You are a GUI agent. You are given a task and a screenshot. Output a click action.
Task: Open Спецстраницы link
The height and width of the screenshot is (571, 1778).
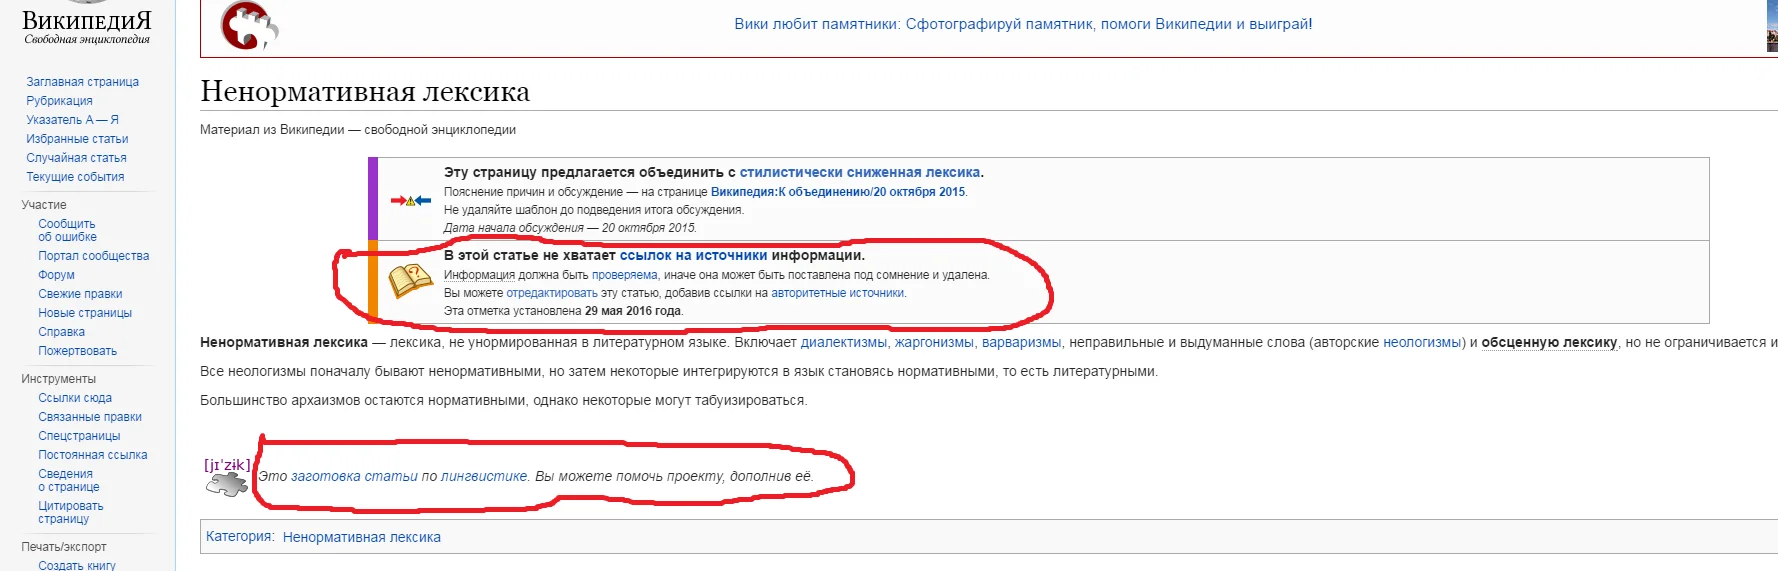pyautogui.click(x=79, y=436)
